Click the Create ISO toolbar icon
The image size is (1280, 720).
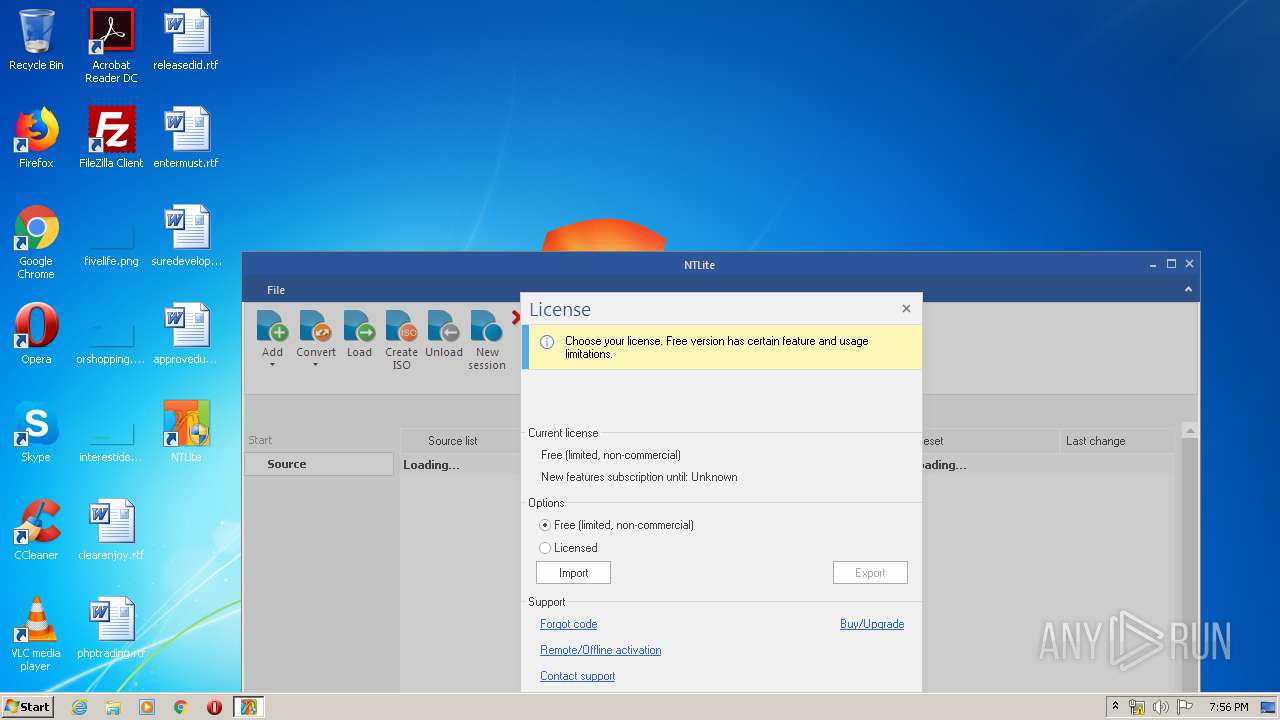401,327
